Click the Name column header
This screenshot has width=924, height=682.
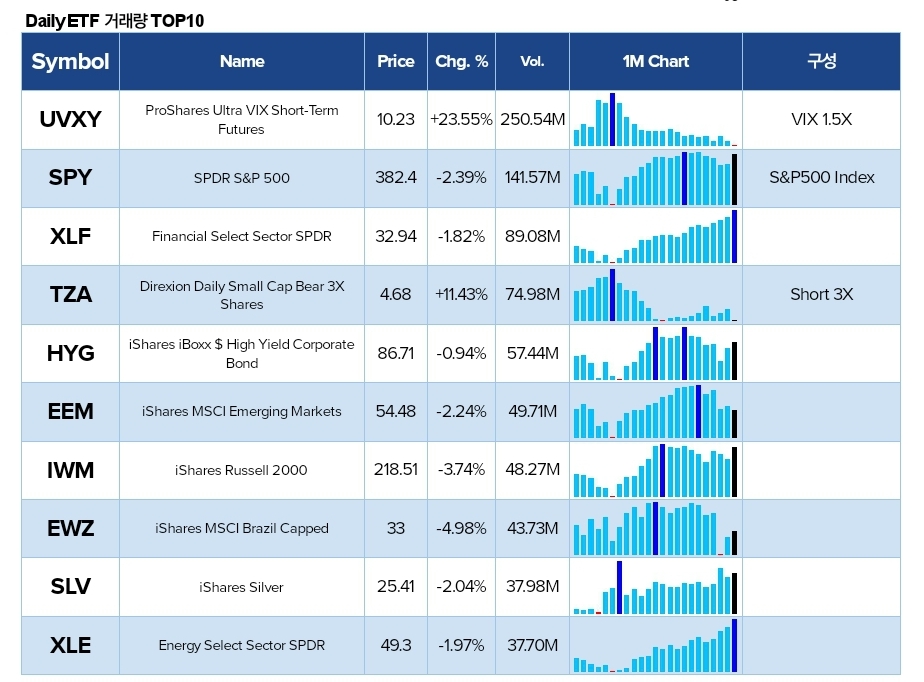click(242, 61)
